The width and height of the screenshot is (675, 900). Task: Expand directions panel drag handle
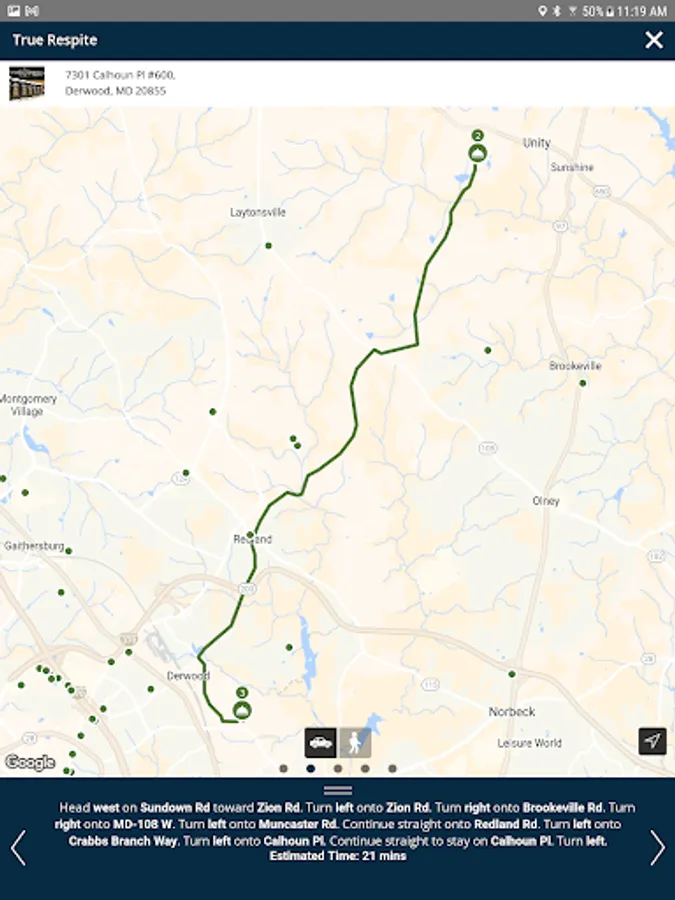point(338,790)
